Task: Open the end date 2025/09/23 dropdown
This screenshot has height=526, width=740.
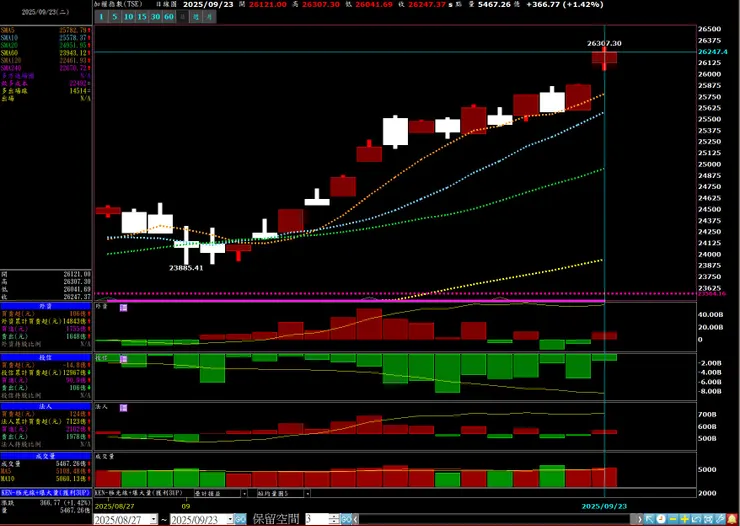Action: point(230,519)
